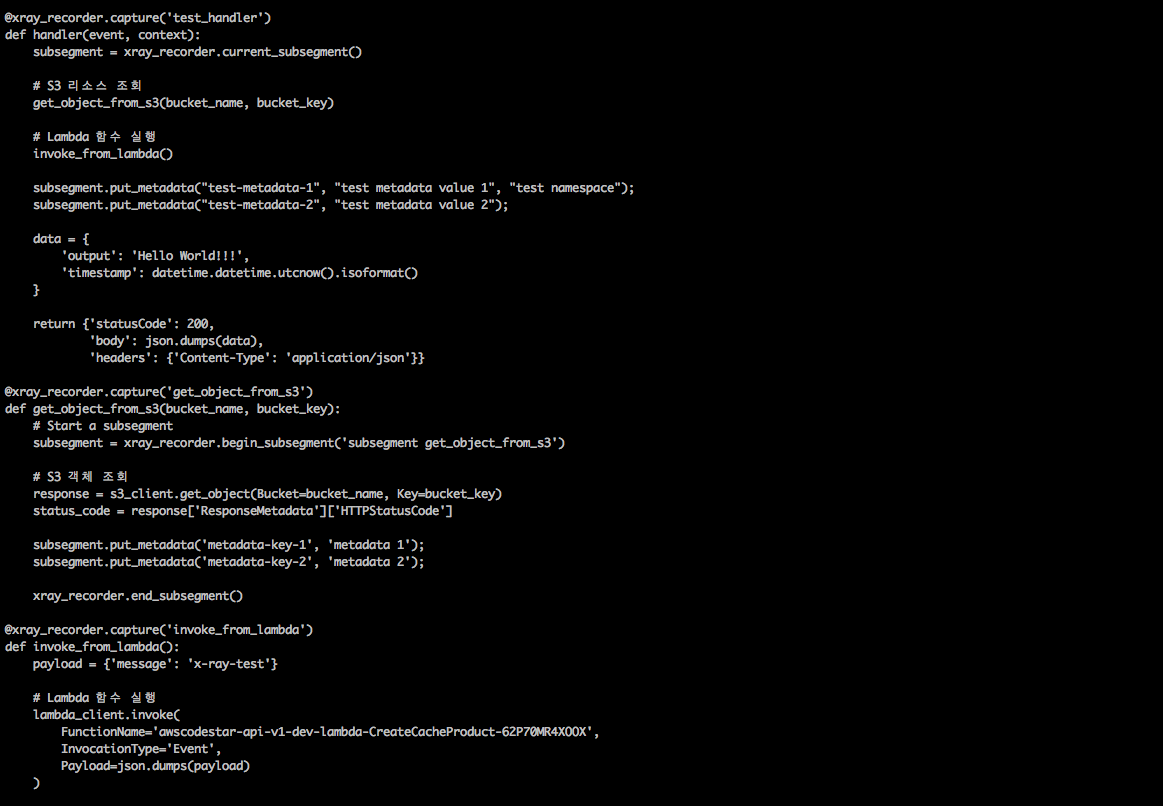
Task: Click the begin_subsegment call line
Action: point(299,442)
